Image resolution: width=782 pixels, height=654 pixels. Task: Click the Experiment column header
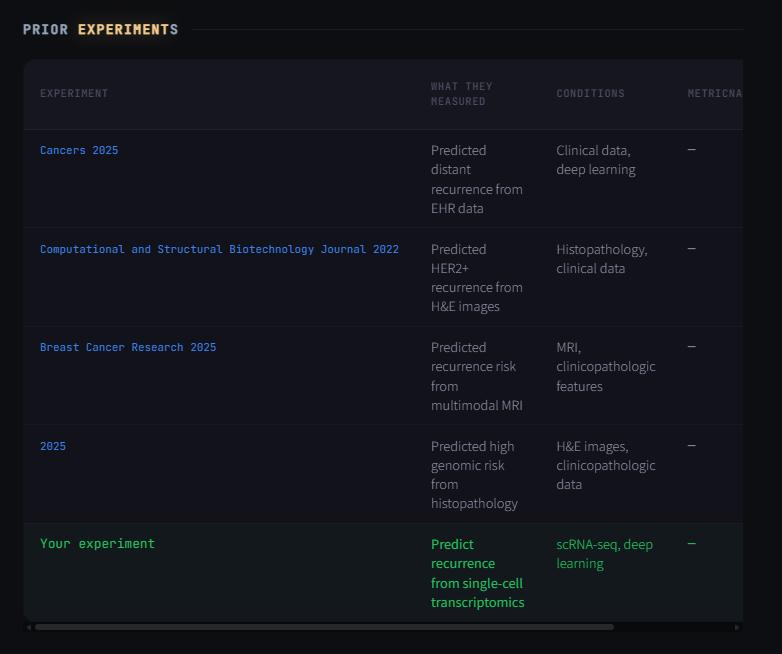pyautogui.click(x=74, y=93)
